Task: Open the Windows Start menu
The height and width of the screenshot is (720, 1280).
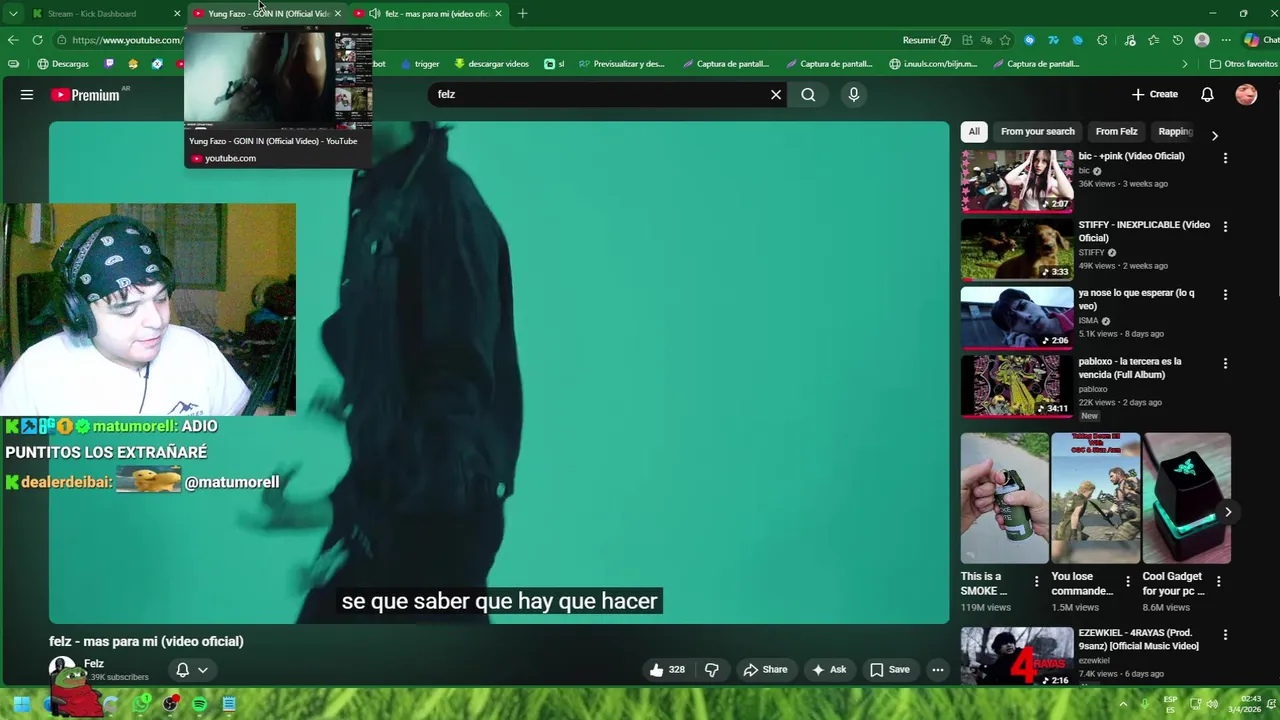Action: pos(22,704)
